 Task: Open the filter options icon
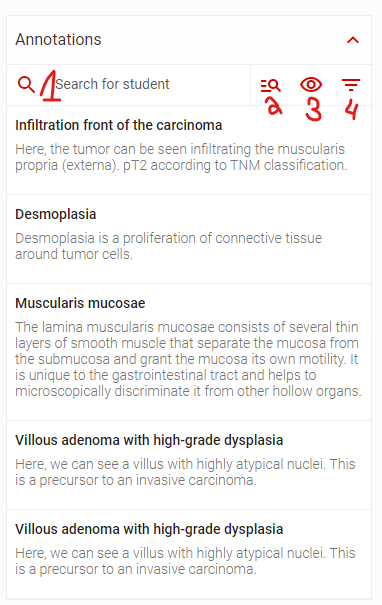351,85
